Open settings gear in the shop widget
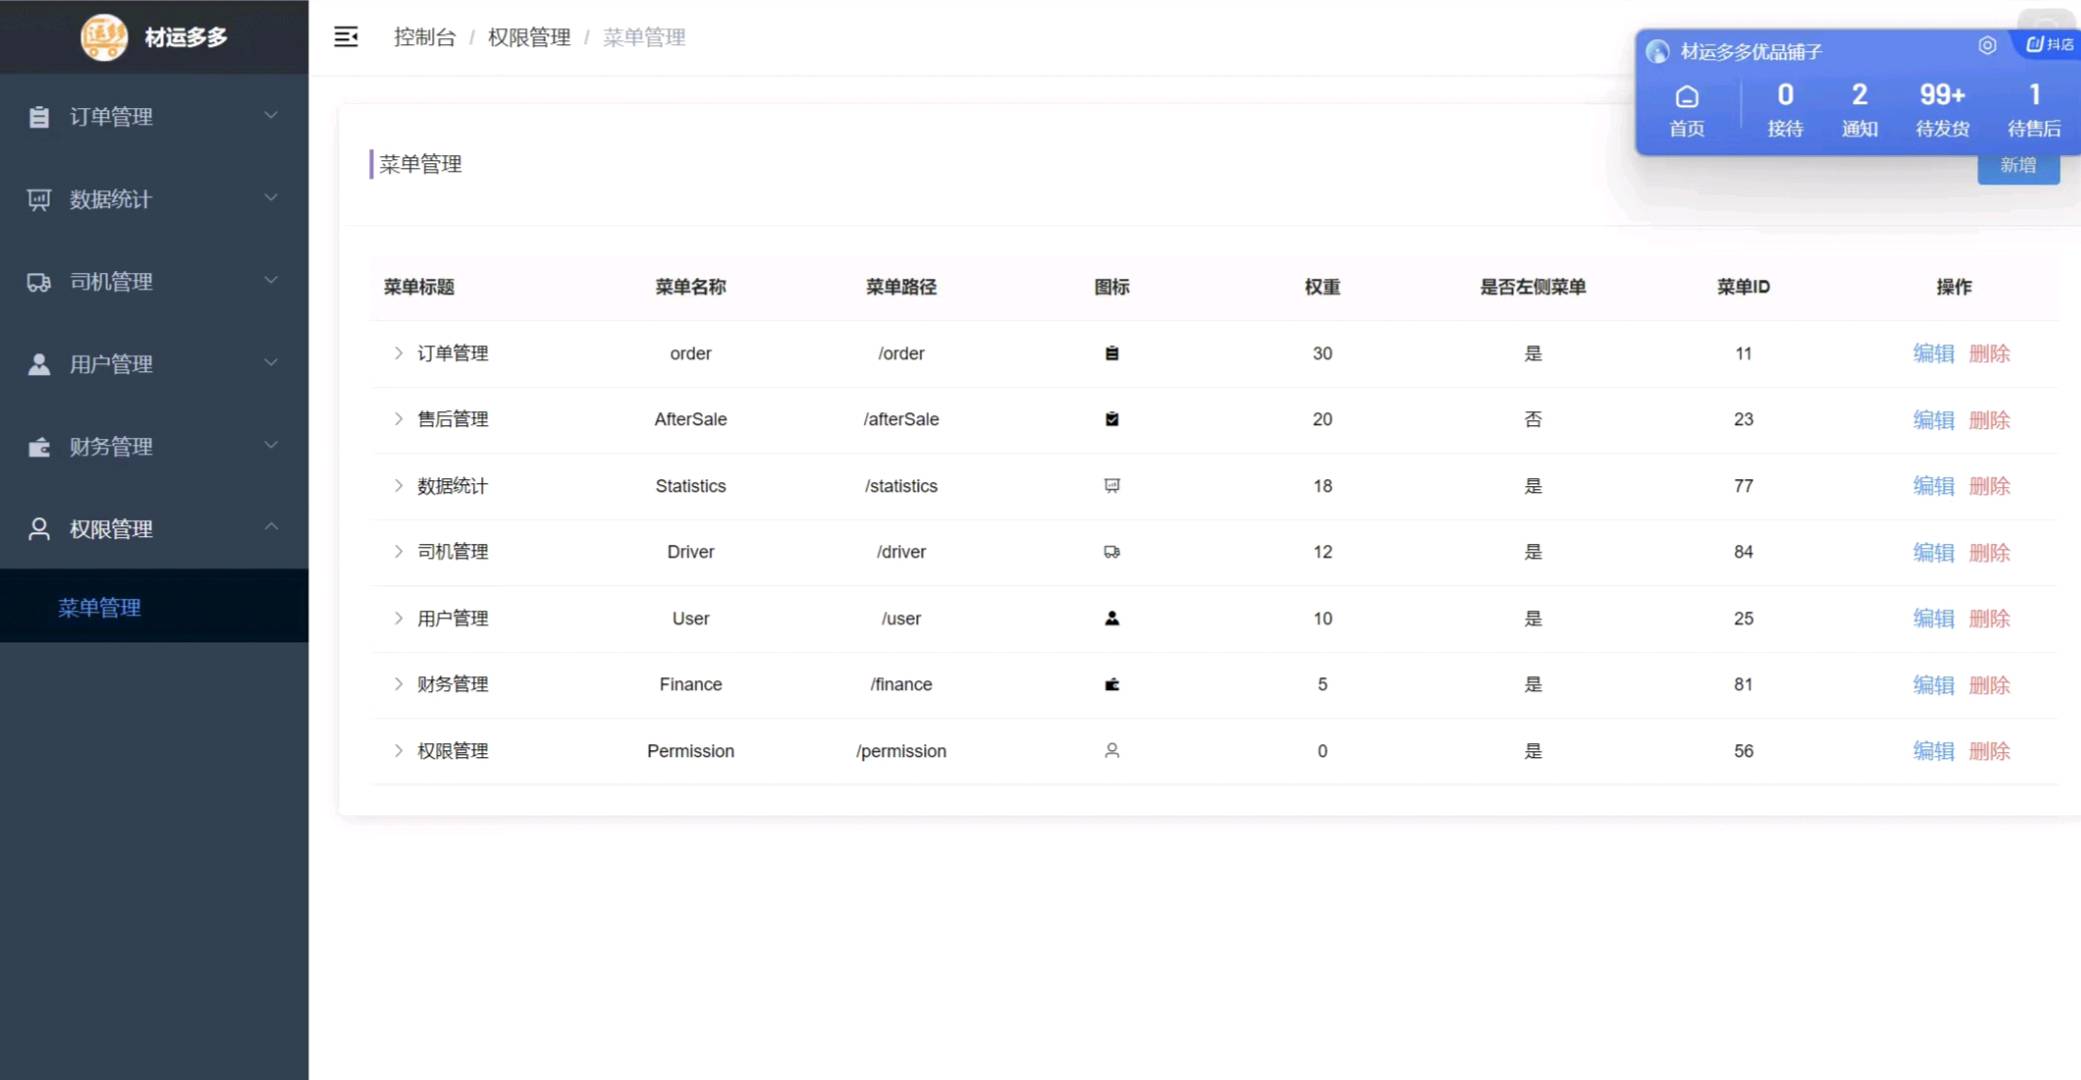This screenshot has height=1080, width=2081. 1987,45
